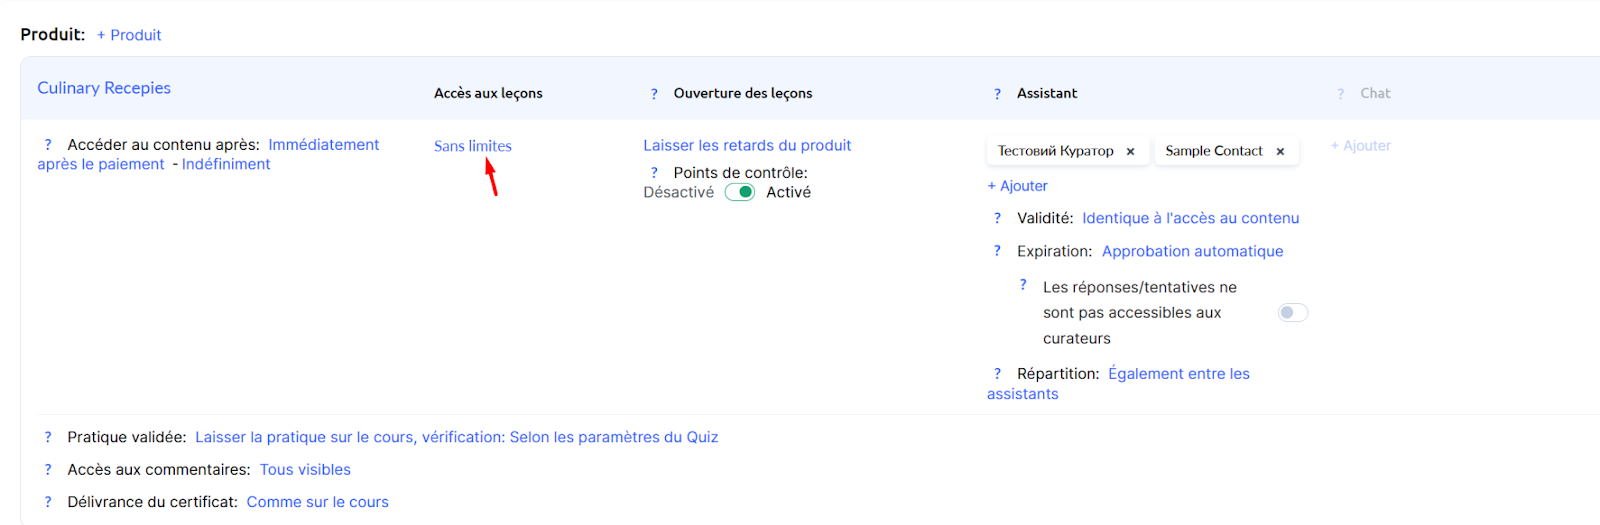Toggle the Points de contrôle switch
The width and height of the screenshot is (1600, 525).
pos(740,192)
